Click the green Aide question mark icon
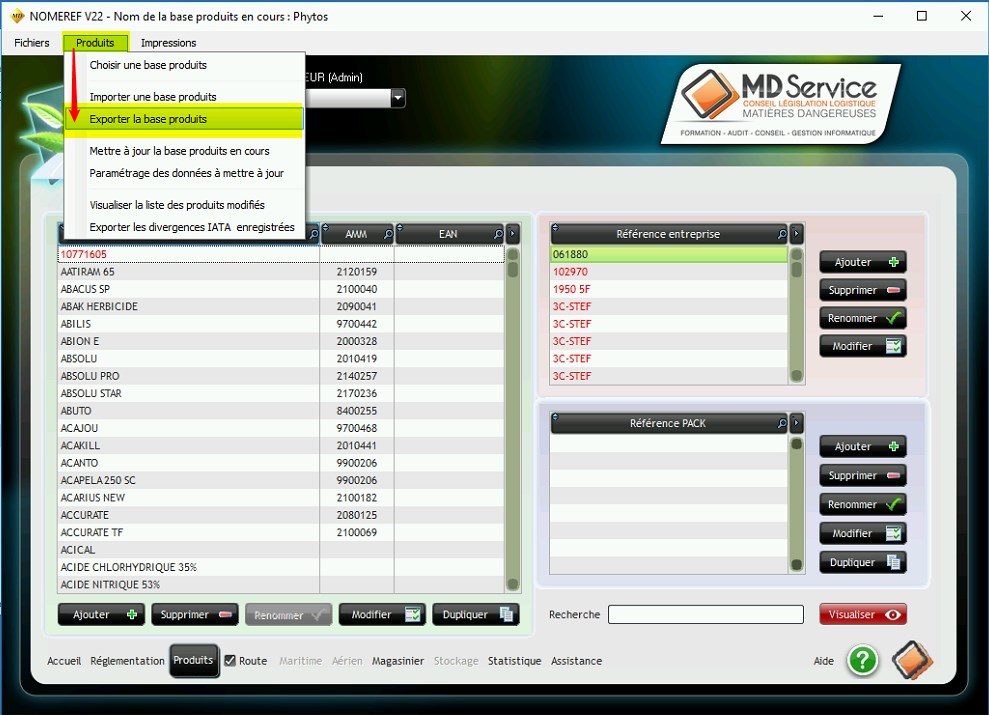The height and width of the screenshot is (715, 989). pyautogui.click(x=863, y=660)
